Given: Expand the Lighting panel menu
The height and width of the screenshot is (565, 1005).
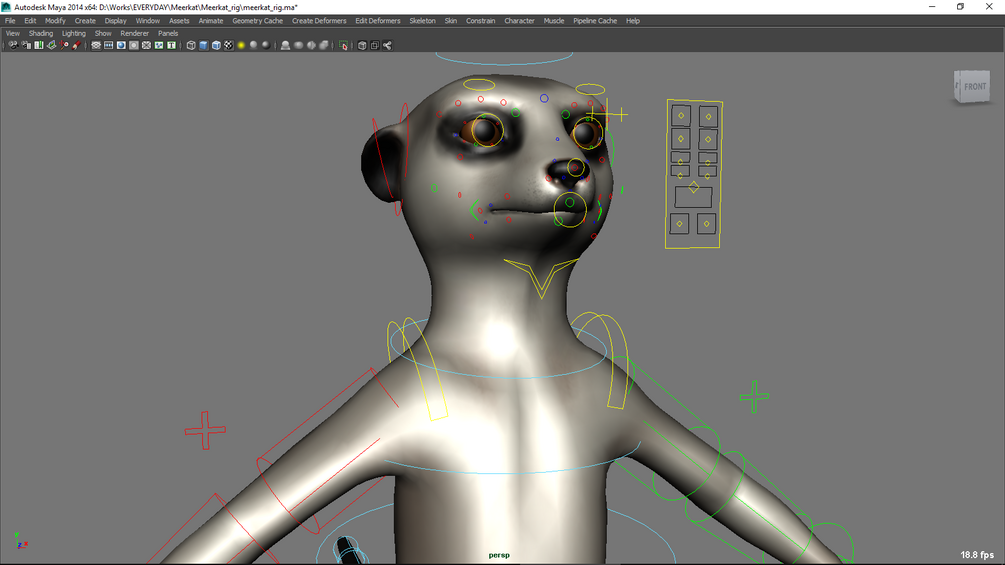Looking at the screenshot, I should pyautogui.click(x=74, y=33).
